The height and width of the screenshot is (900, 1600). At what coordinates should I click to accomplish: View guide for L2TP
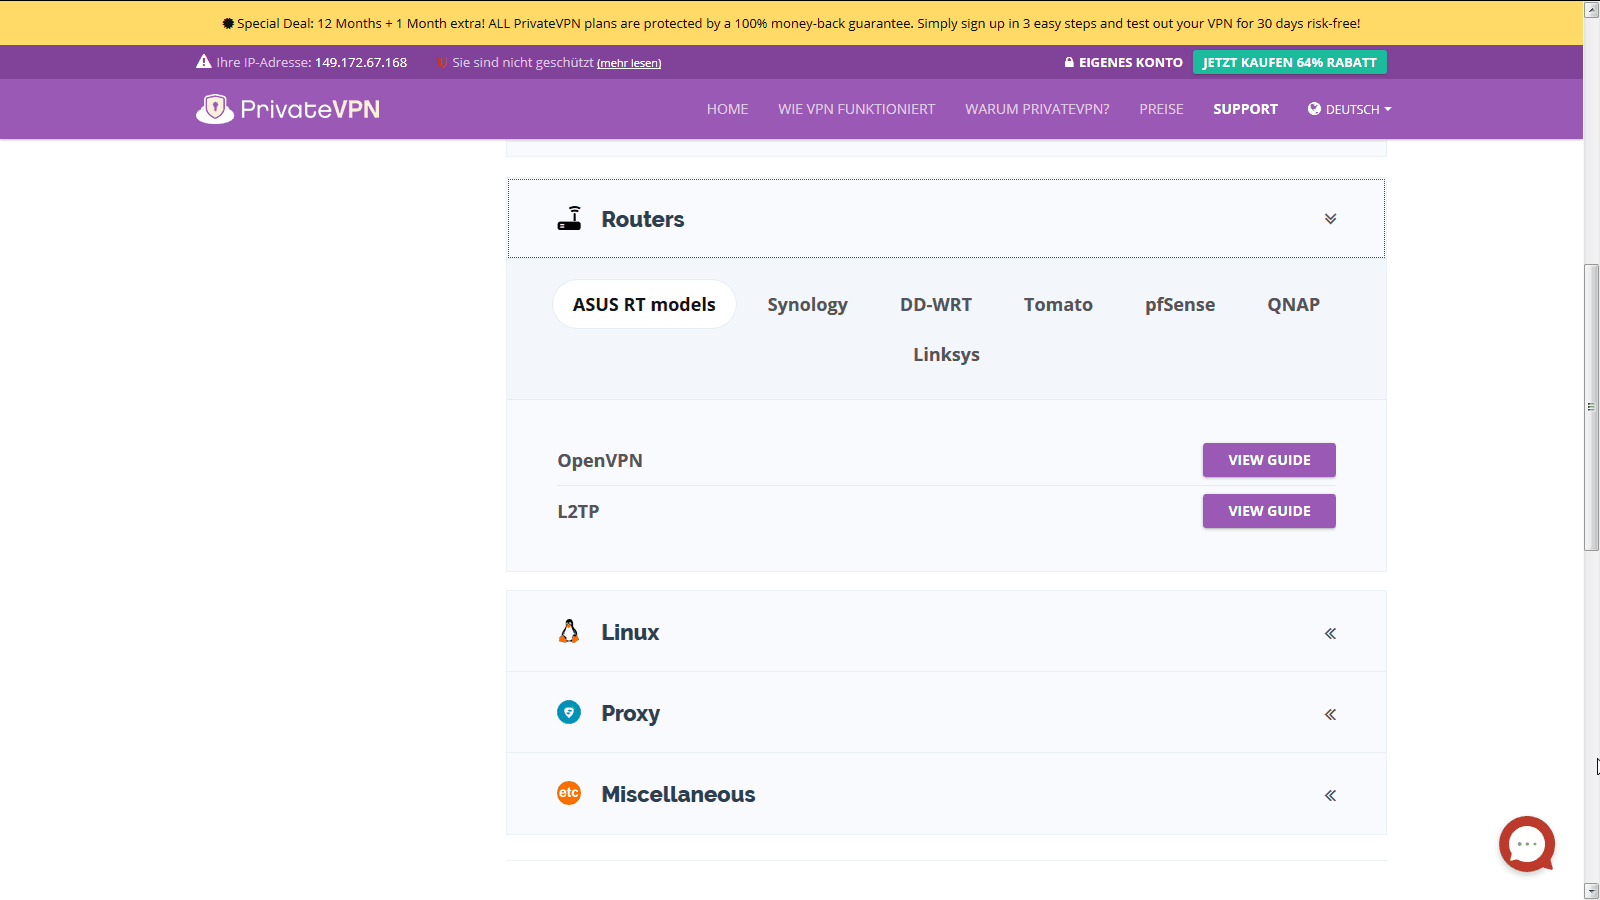click(1269, 511)
